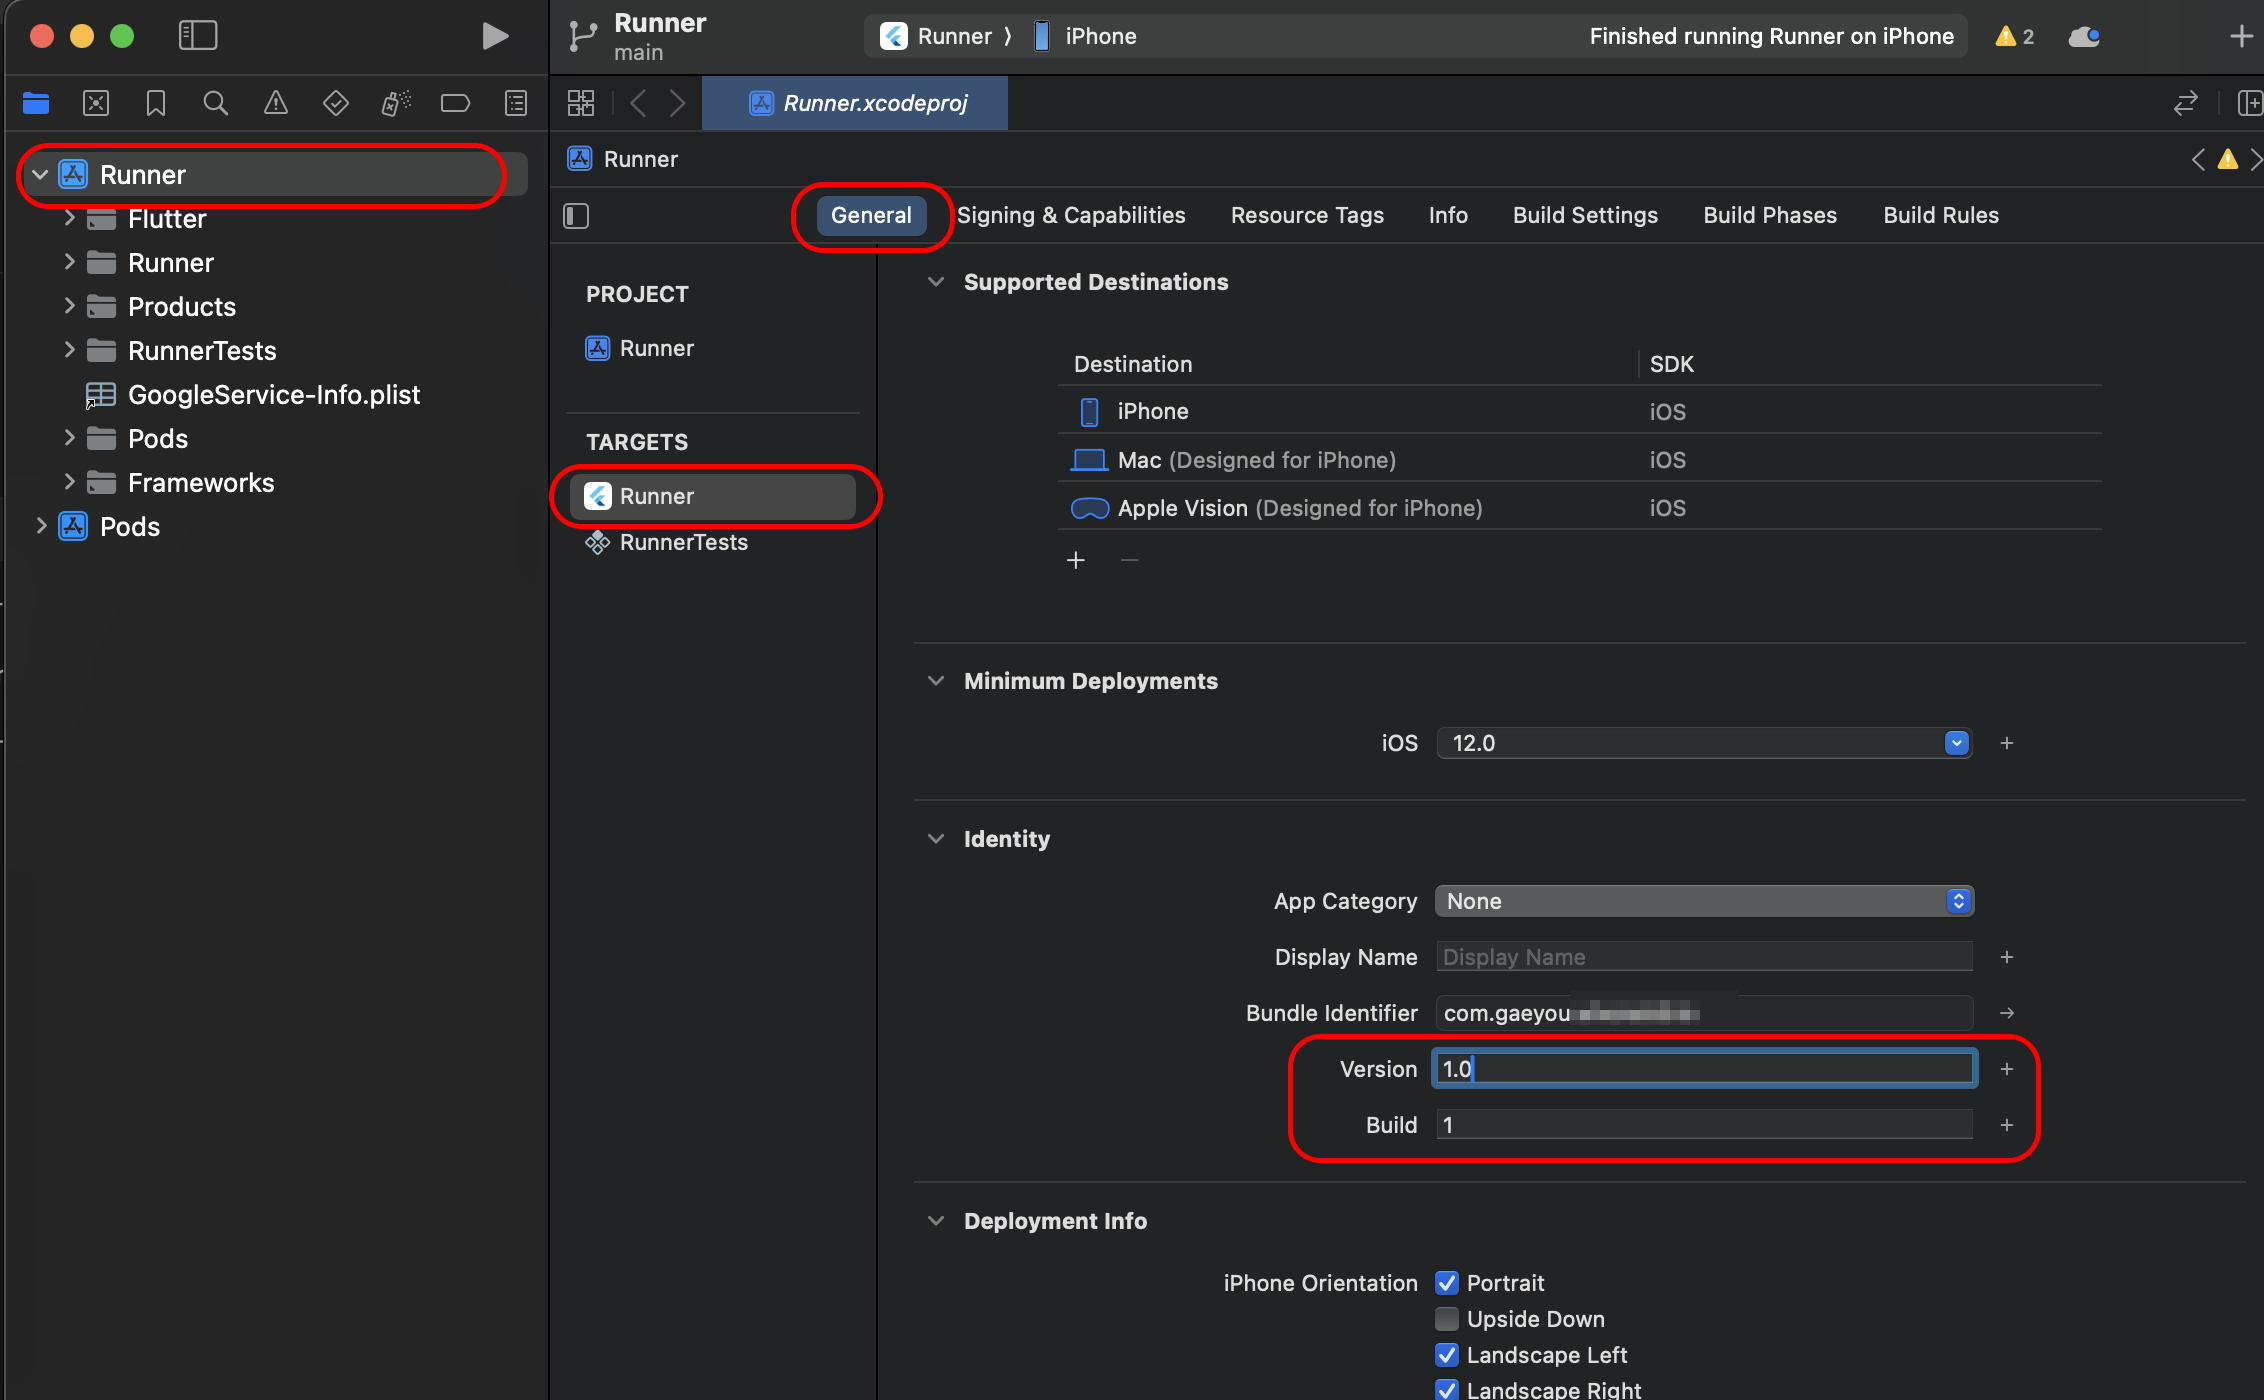Enable the Upside Down checkbox

point(1446,1319)
